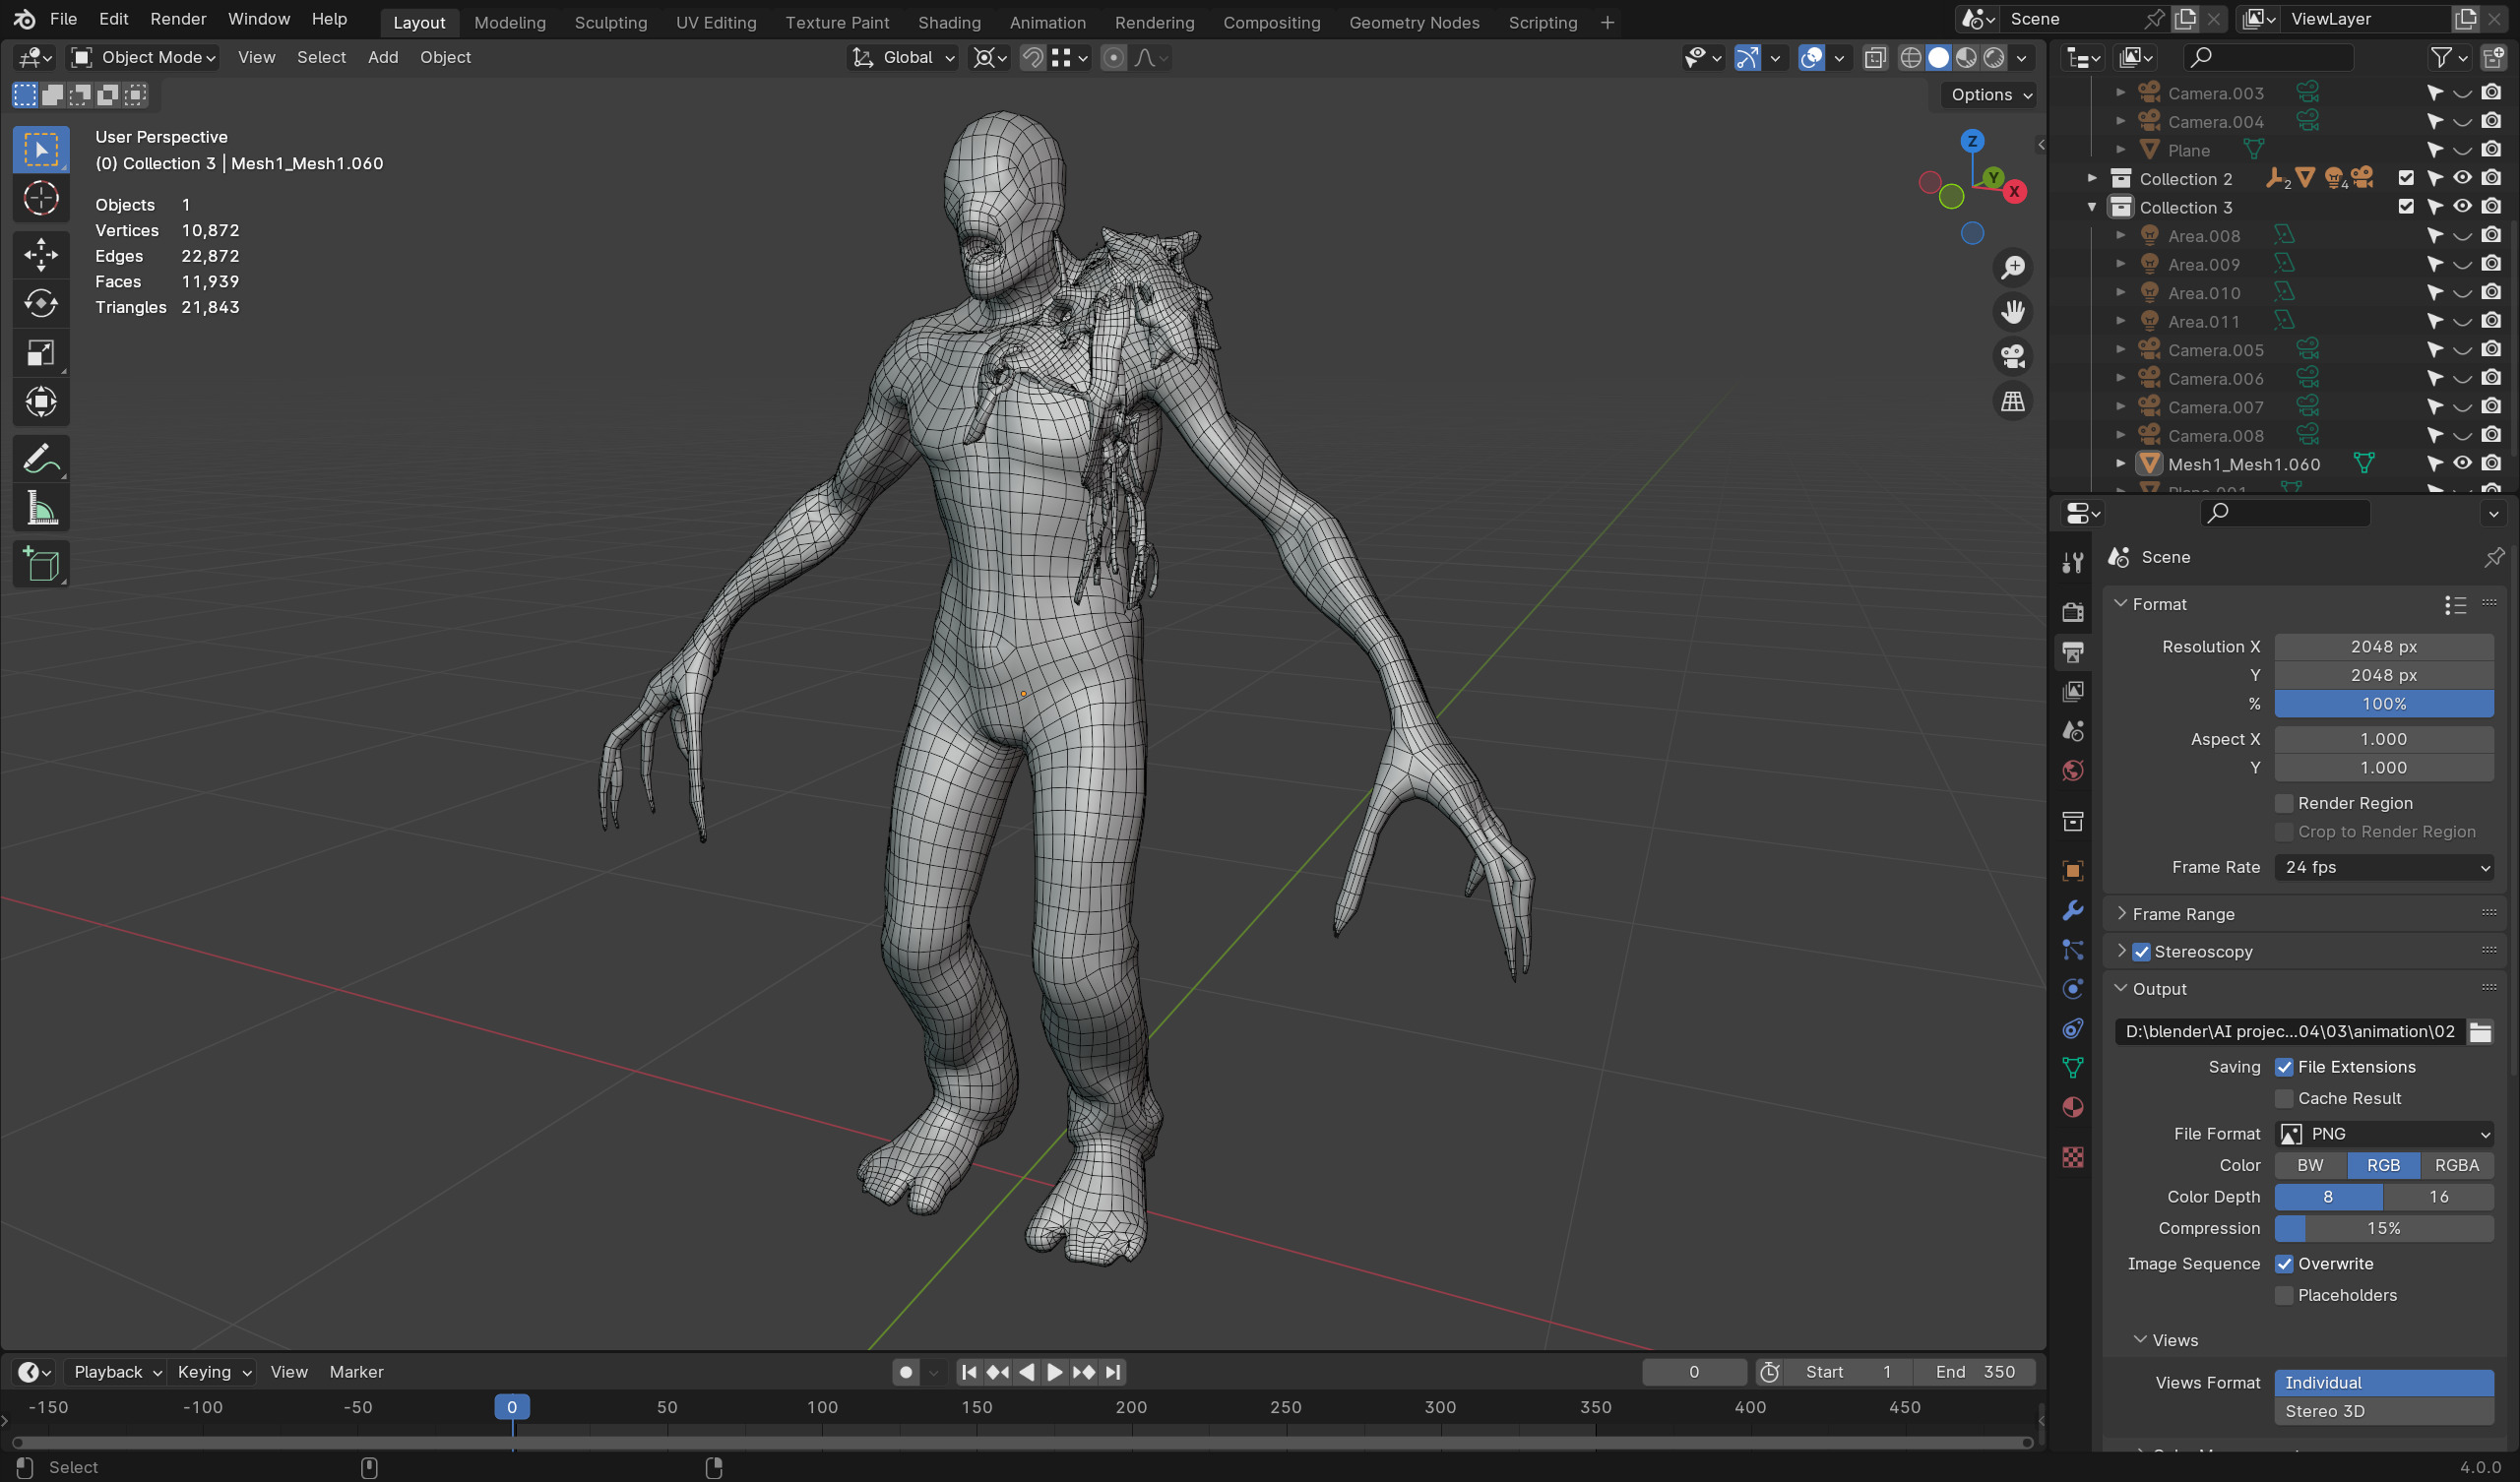Image resolution: width=2520 pixels, height=1482 pixels.
Task: Open the File Format PNG dropdown
Action: [2384, 1134]
